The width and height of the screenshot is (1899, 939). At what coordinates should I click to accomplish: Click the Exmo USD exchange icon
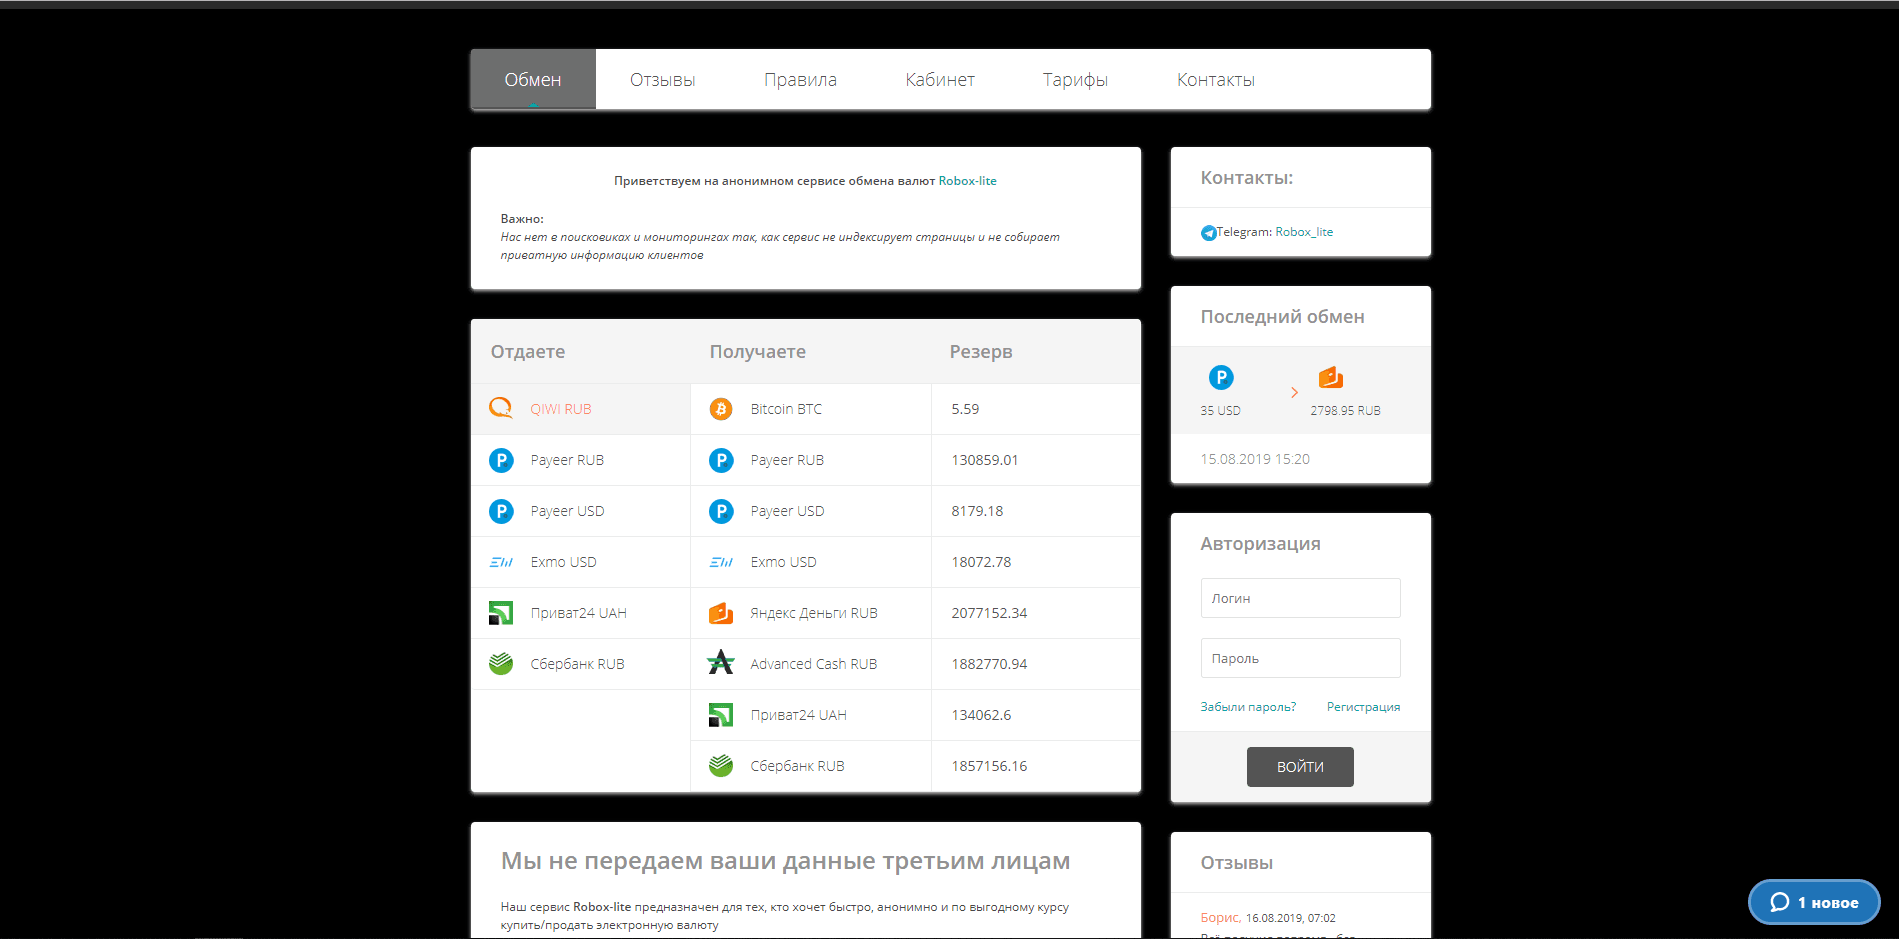pos(501,561)
